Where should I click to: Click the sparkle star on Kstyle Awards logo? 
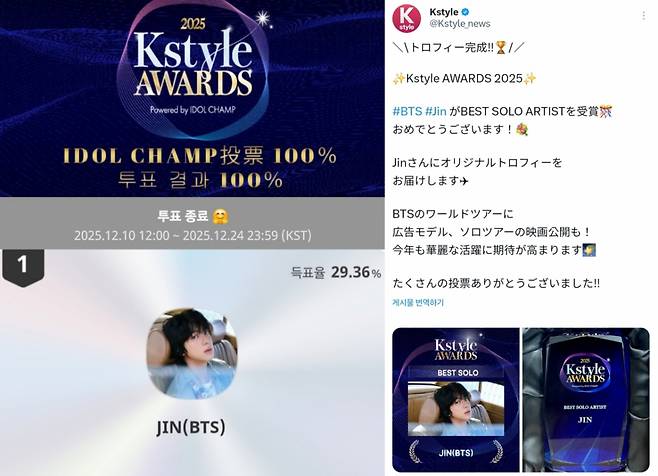click(x=263, y=18)
